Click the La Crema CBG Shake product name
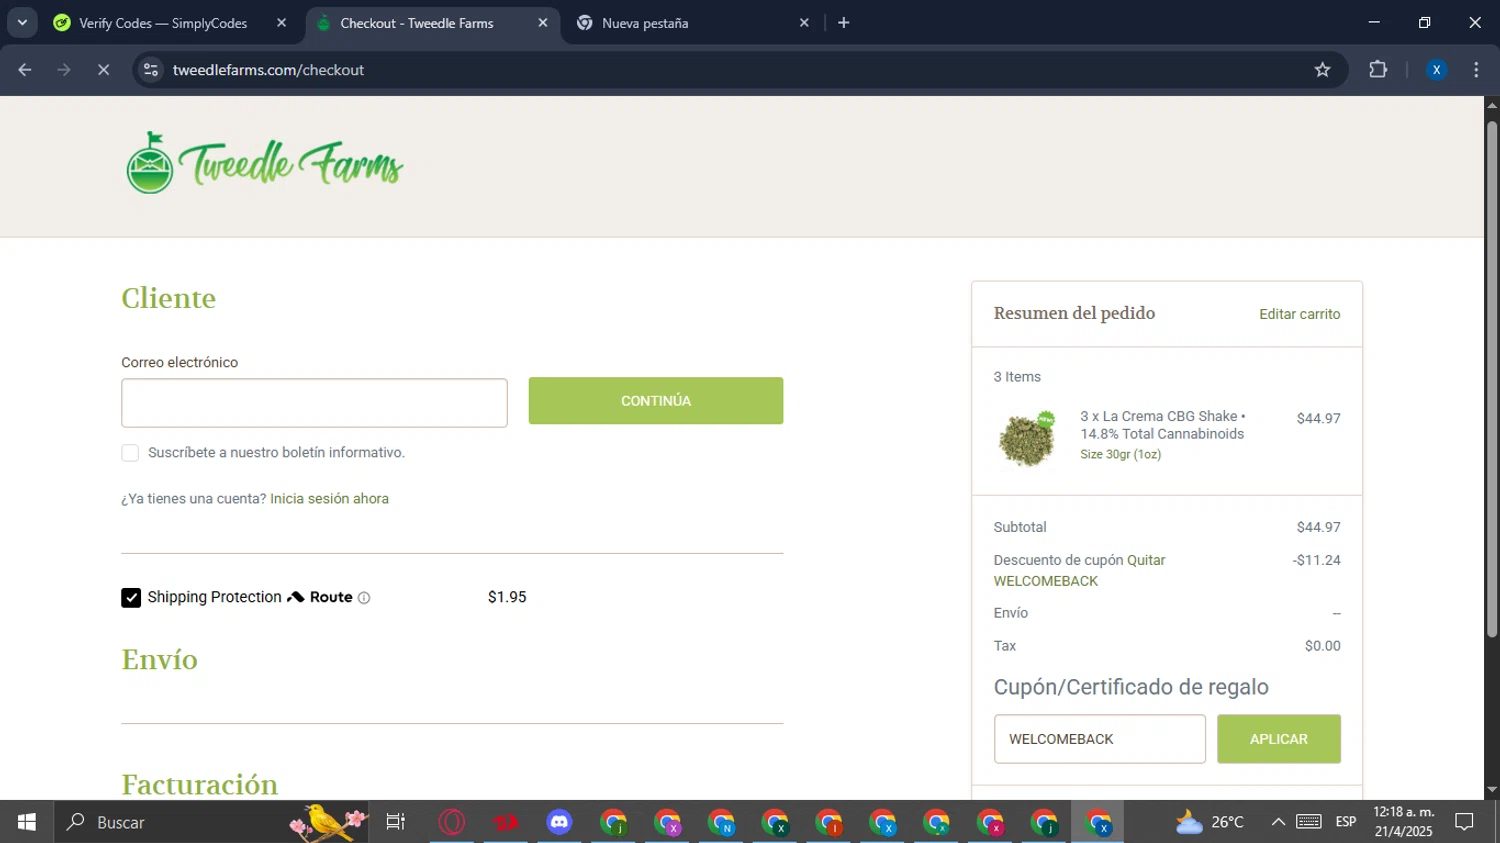Screen dimensions: 1500x843 (1162, 425)
